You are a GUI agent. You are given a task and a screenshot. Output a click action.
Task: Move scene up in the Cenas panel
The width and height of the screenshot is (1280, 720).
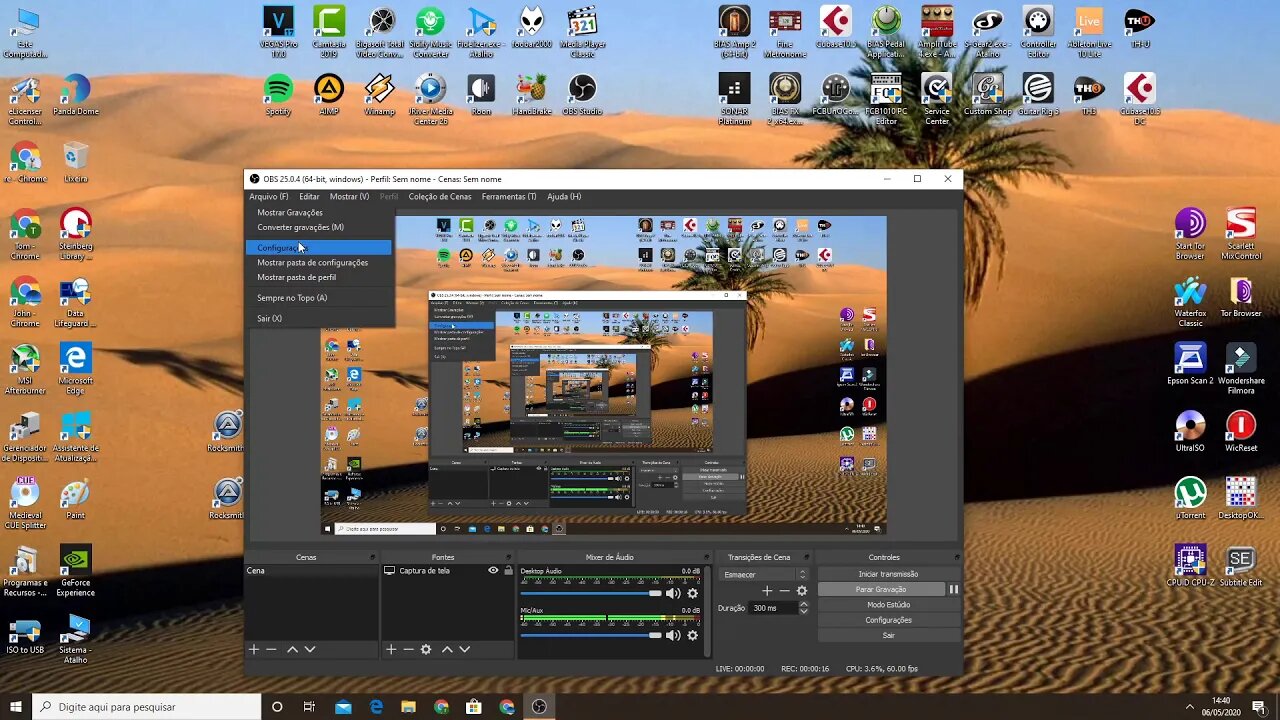point(292,649)
